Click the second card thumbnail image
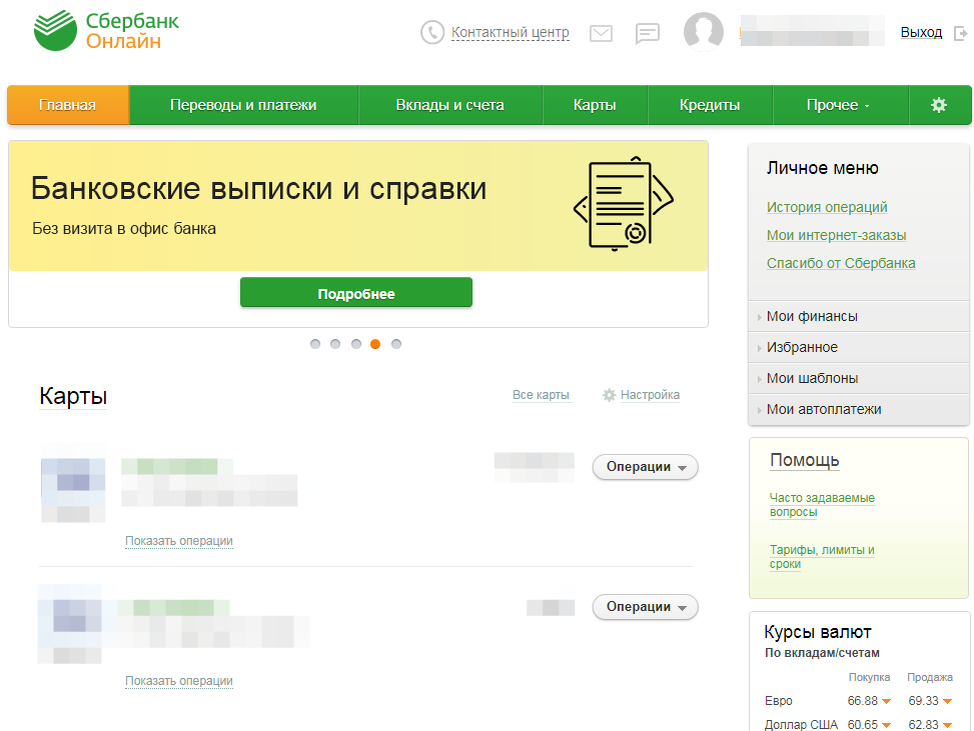 click(70, 623)
